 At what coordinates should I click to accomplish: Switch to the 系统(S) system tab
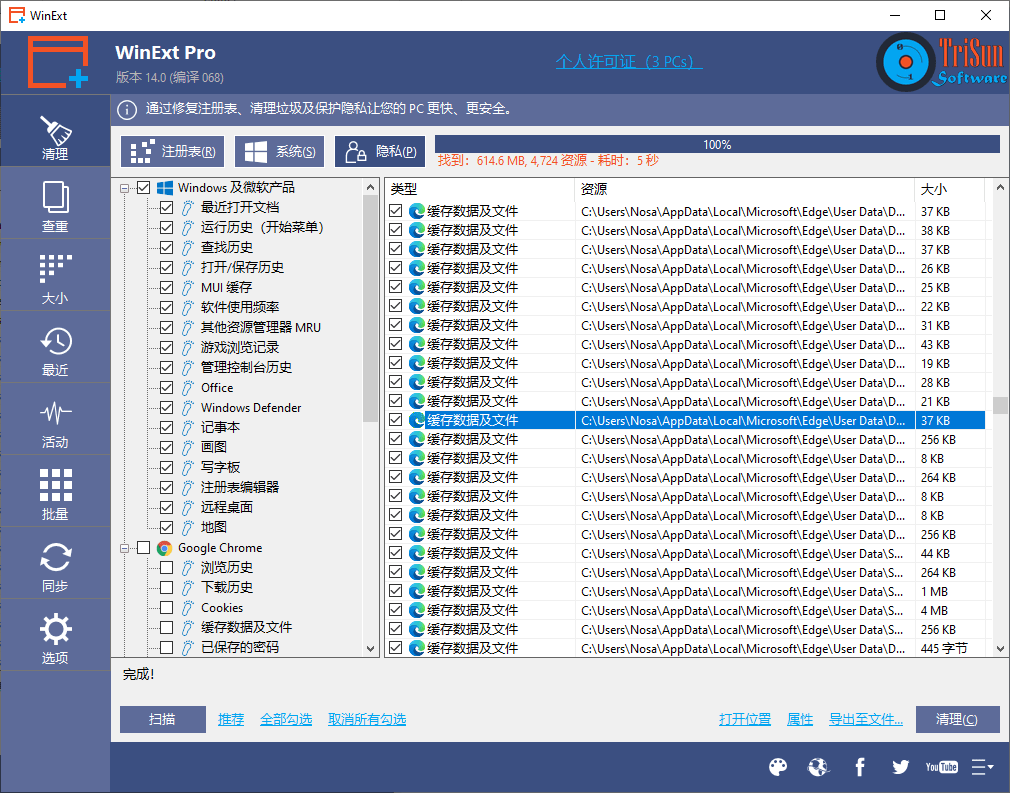[x=280, y=152]
